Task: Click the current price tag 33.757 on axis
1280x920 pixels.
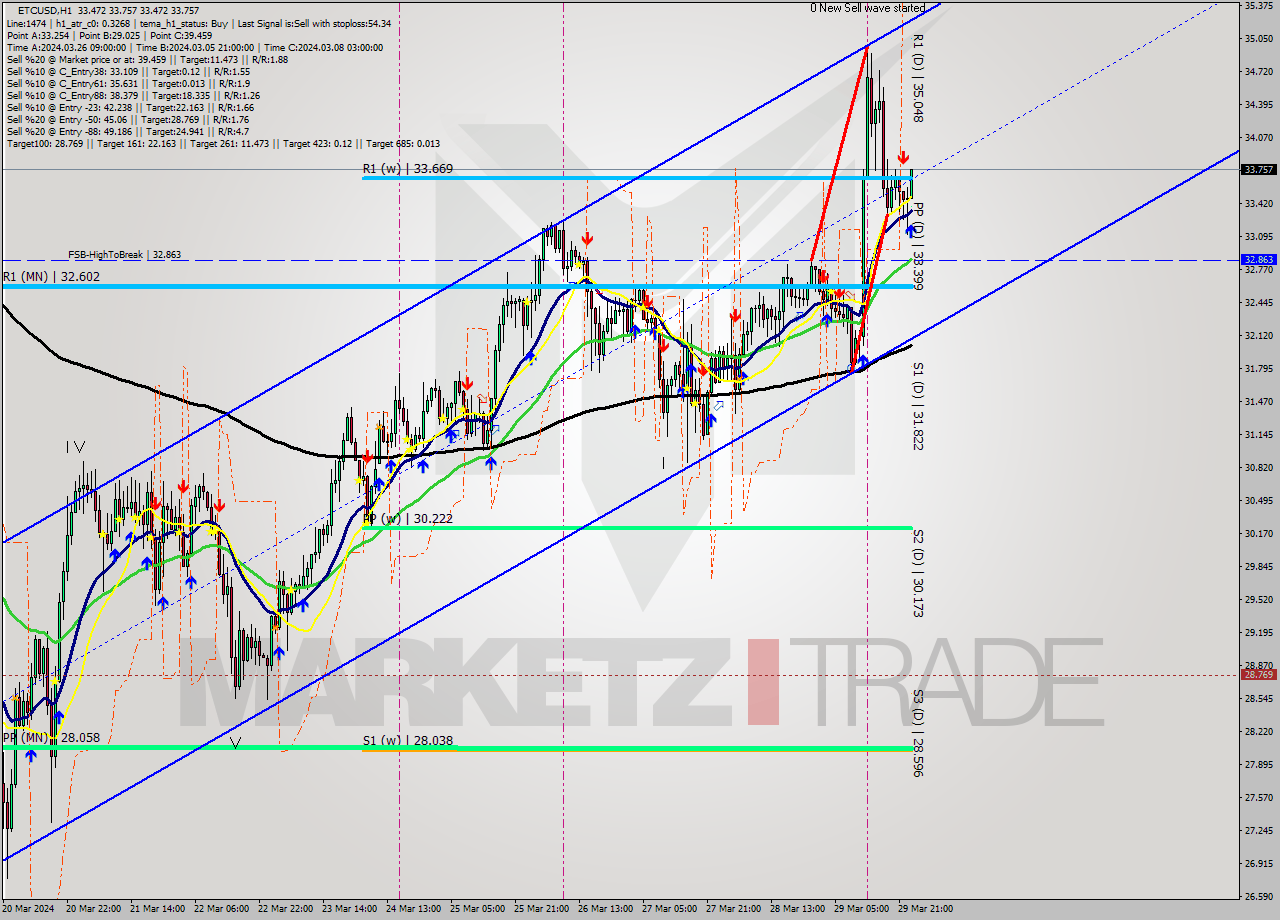Action: (x=1258, y=170)
